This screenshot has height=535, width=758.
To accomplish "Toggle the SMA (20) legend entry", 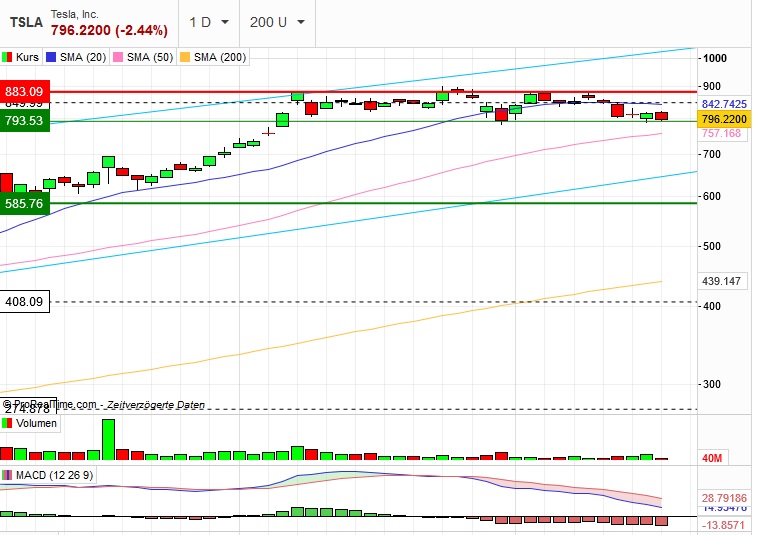I will [76, 57].
